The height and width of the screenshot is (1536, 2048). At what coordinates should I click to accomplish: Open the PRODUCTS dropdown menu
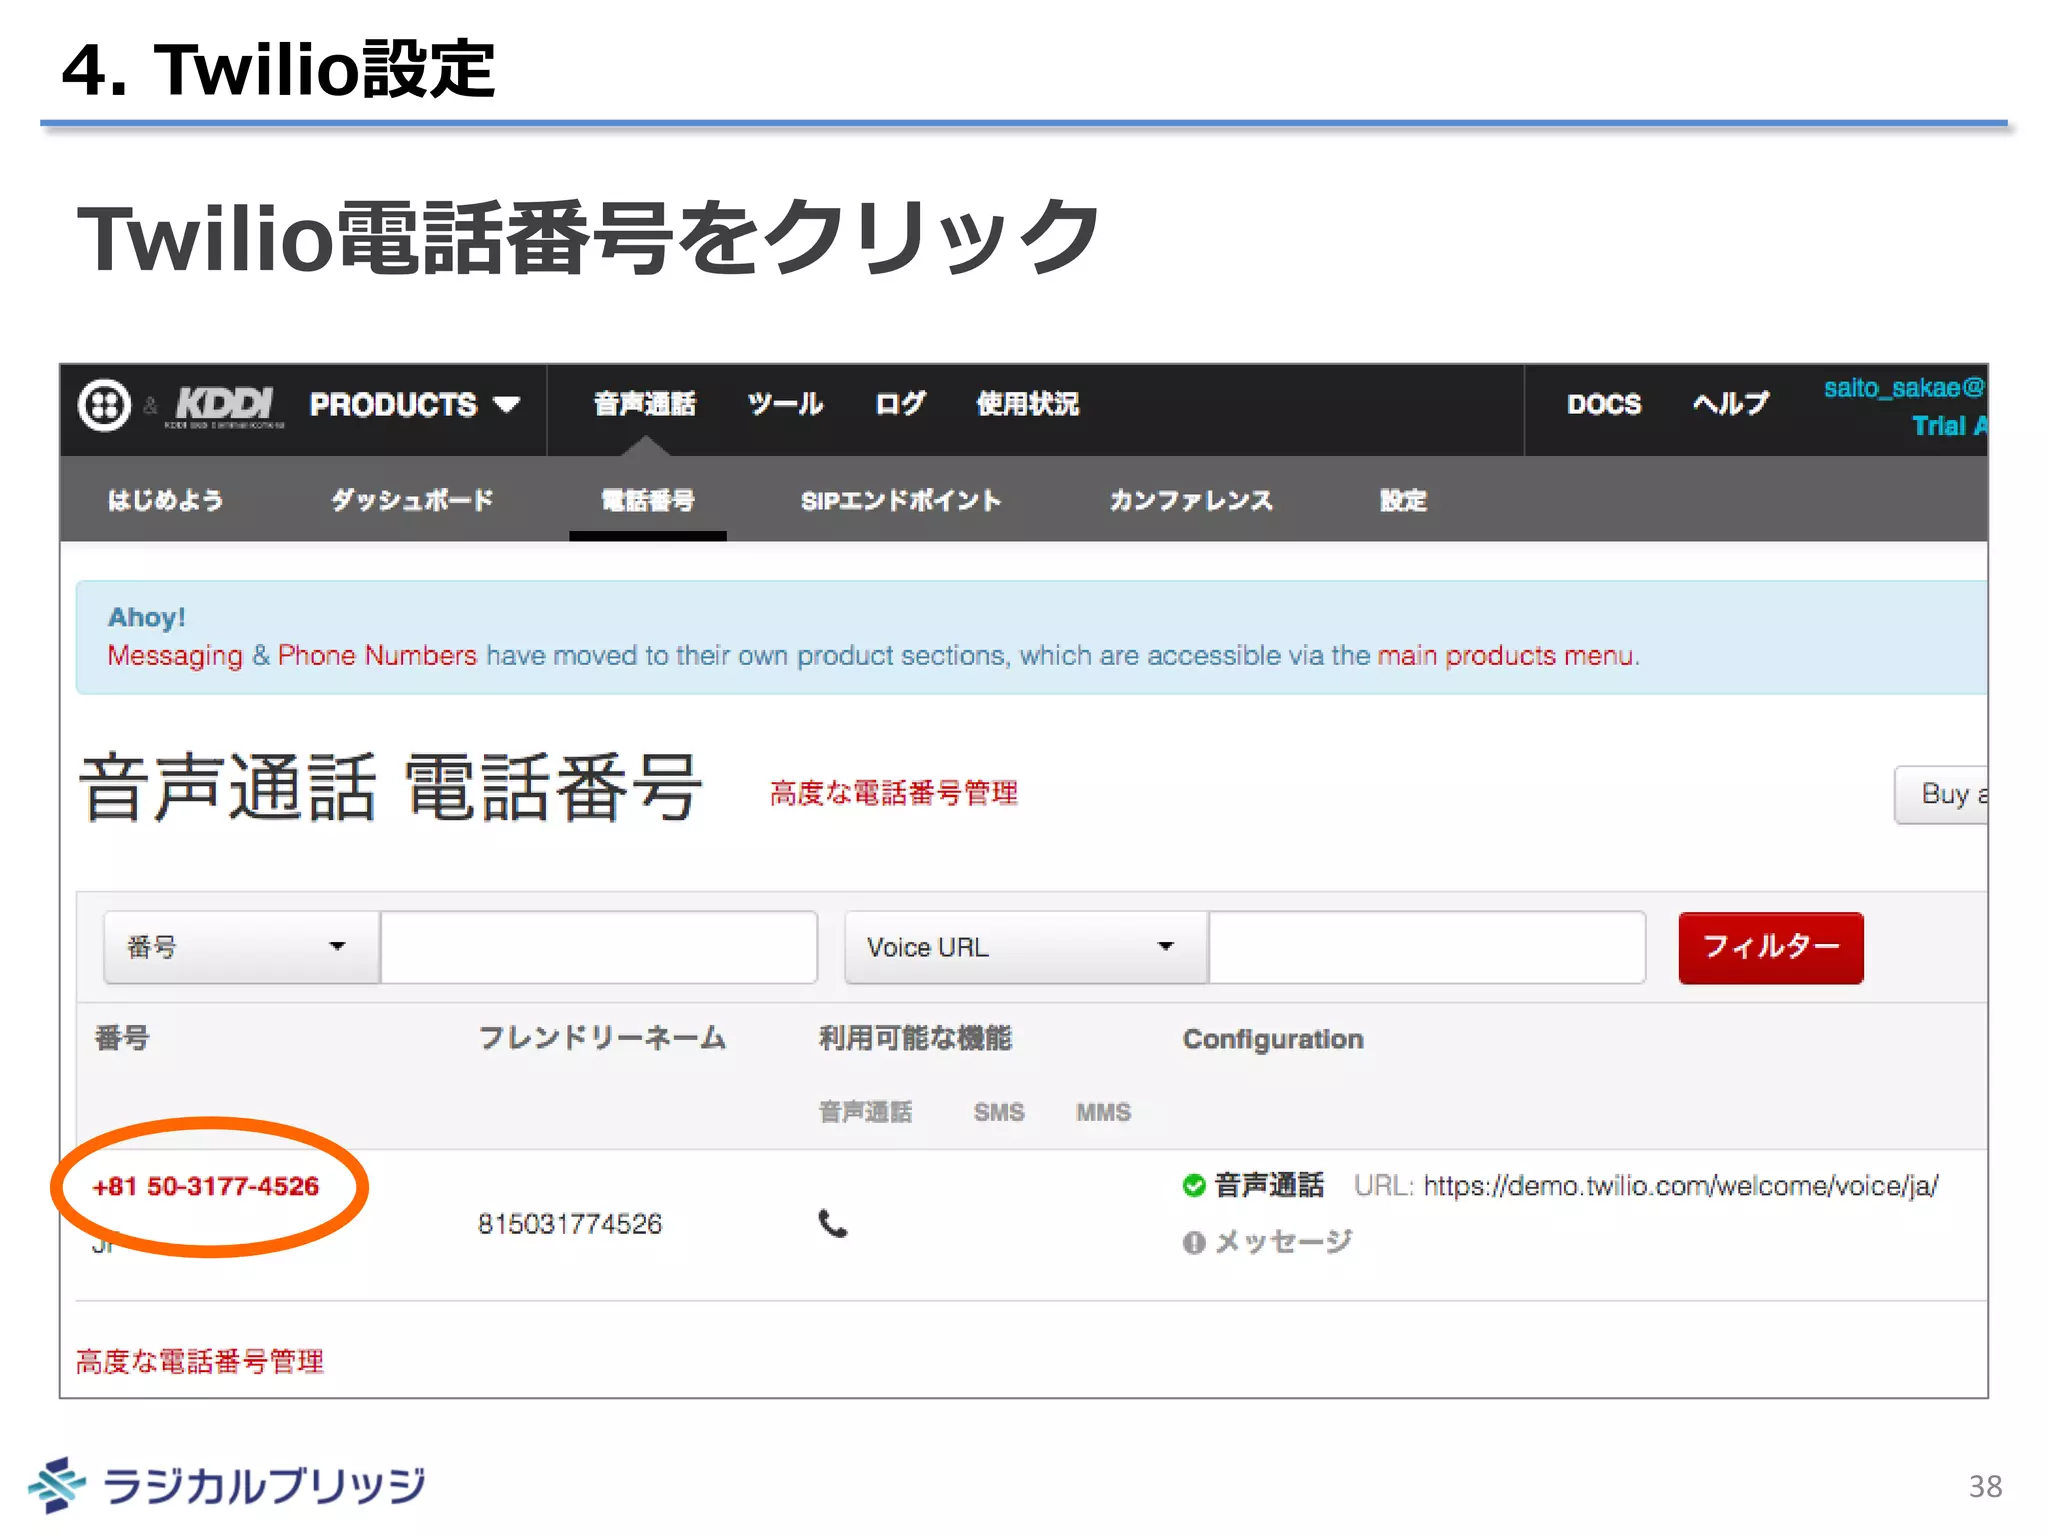415,404
